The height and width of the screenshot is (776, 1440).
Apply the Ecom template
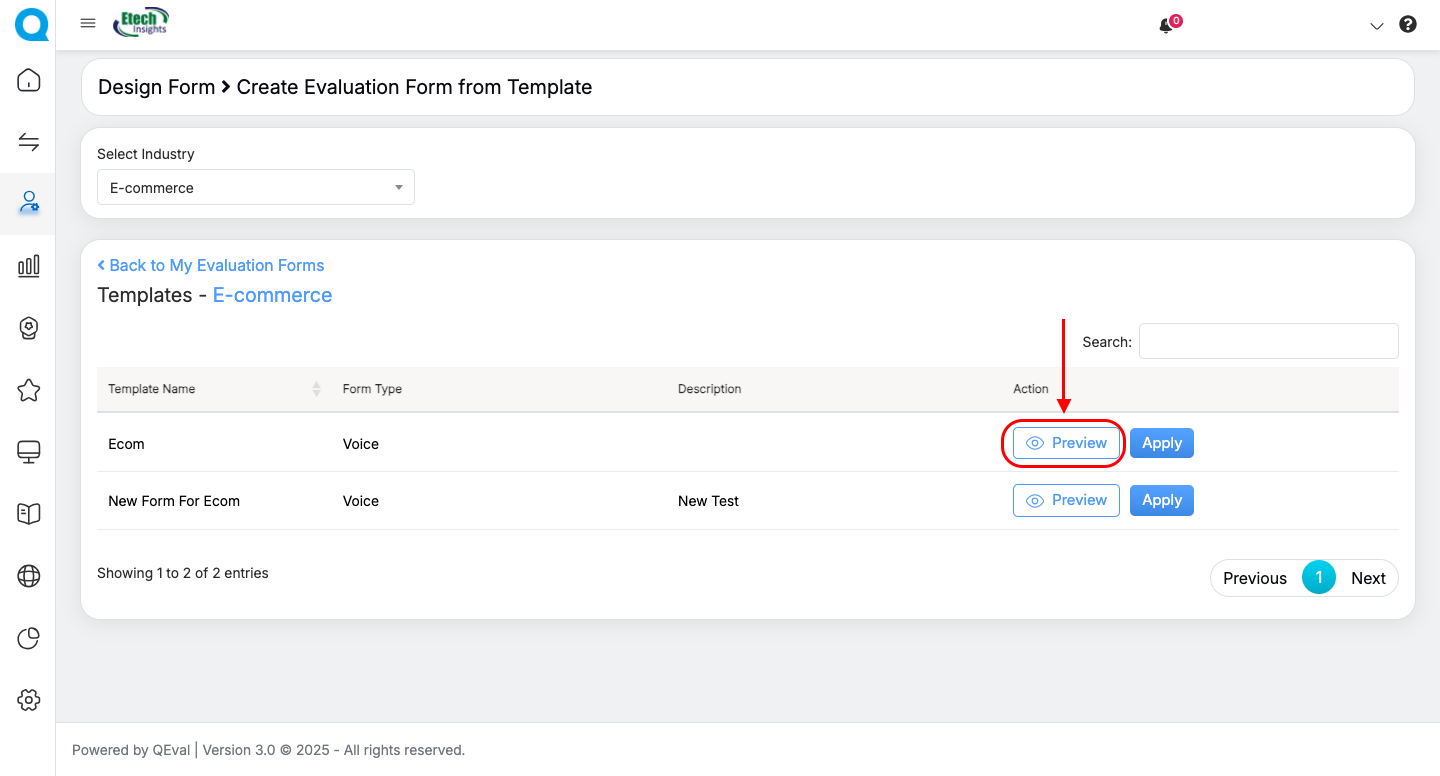click(1161, 443)
